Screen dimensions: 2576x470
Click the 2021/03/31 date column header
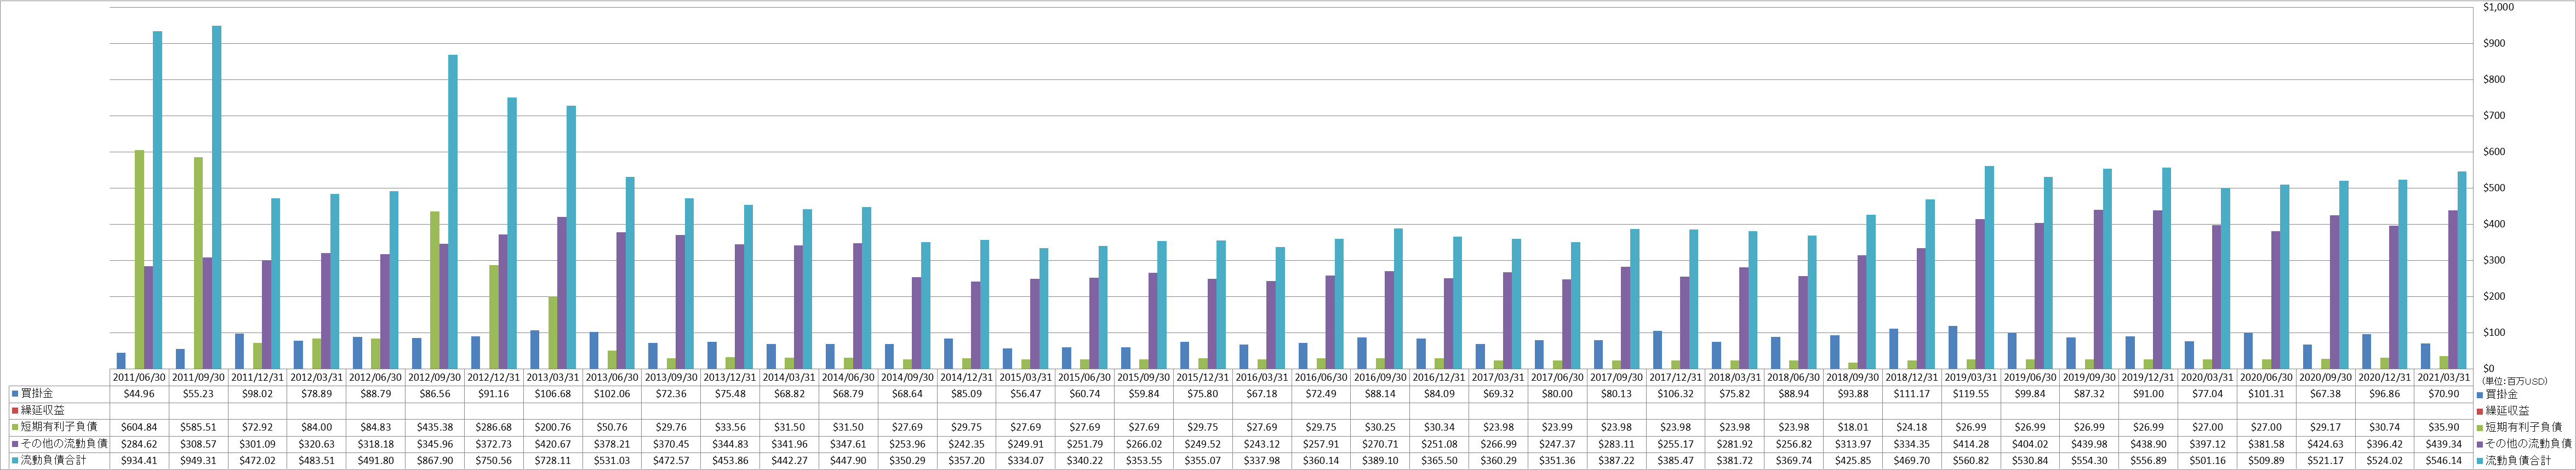(2445, 377)
